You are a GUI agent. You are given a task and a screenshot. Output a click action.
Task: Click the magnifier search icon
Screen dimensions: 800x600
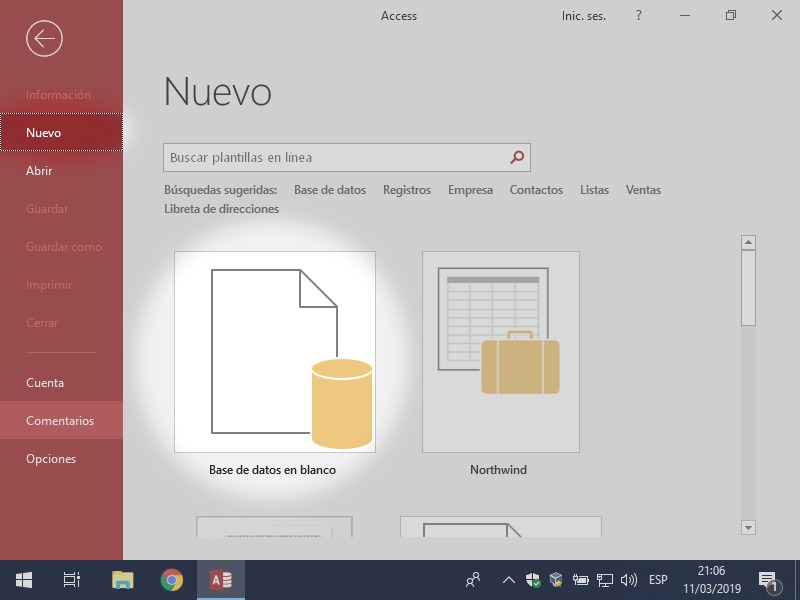[517, 157]
